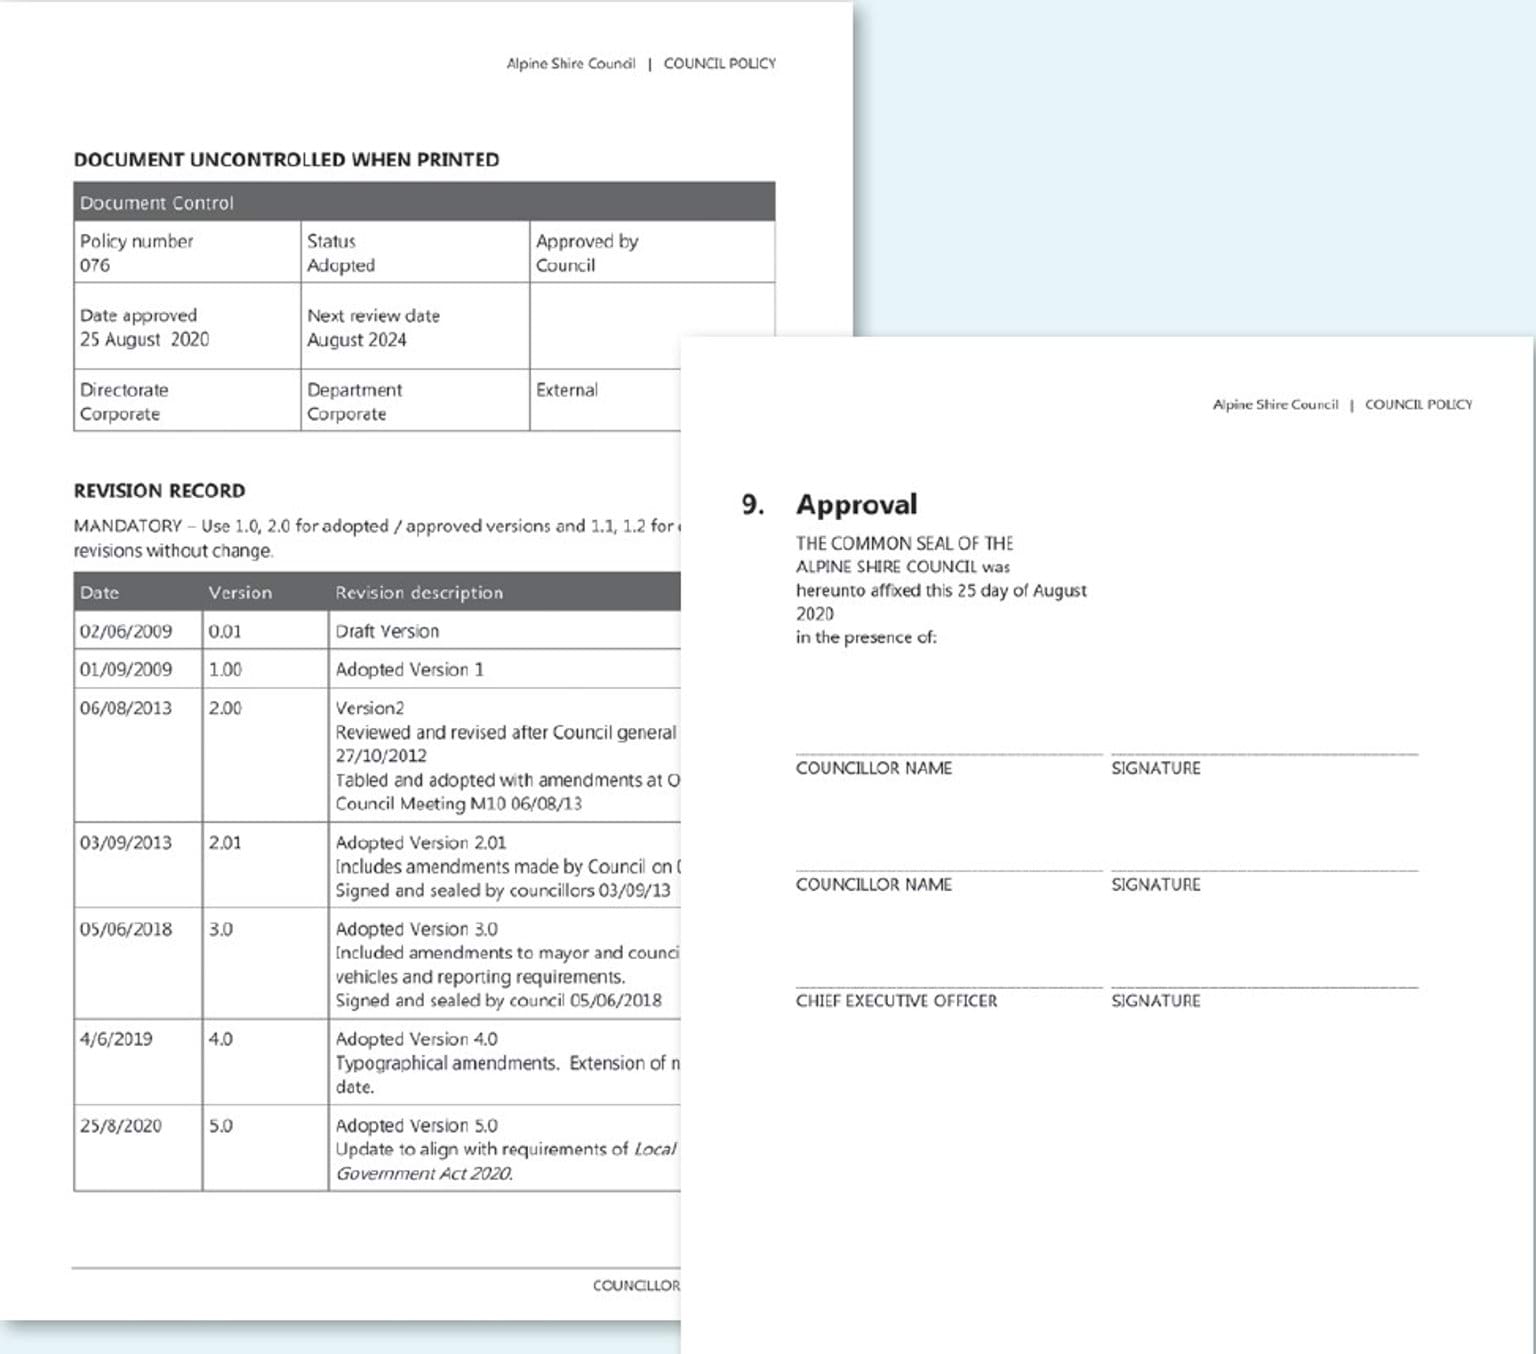The width and height of the screenshot is (1536, 1354).
Task: Click policy number value '076'
Action: [x=95, y=265]
